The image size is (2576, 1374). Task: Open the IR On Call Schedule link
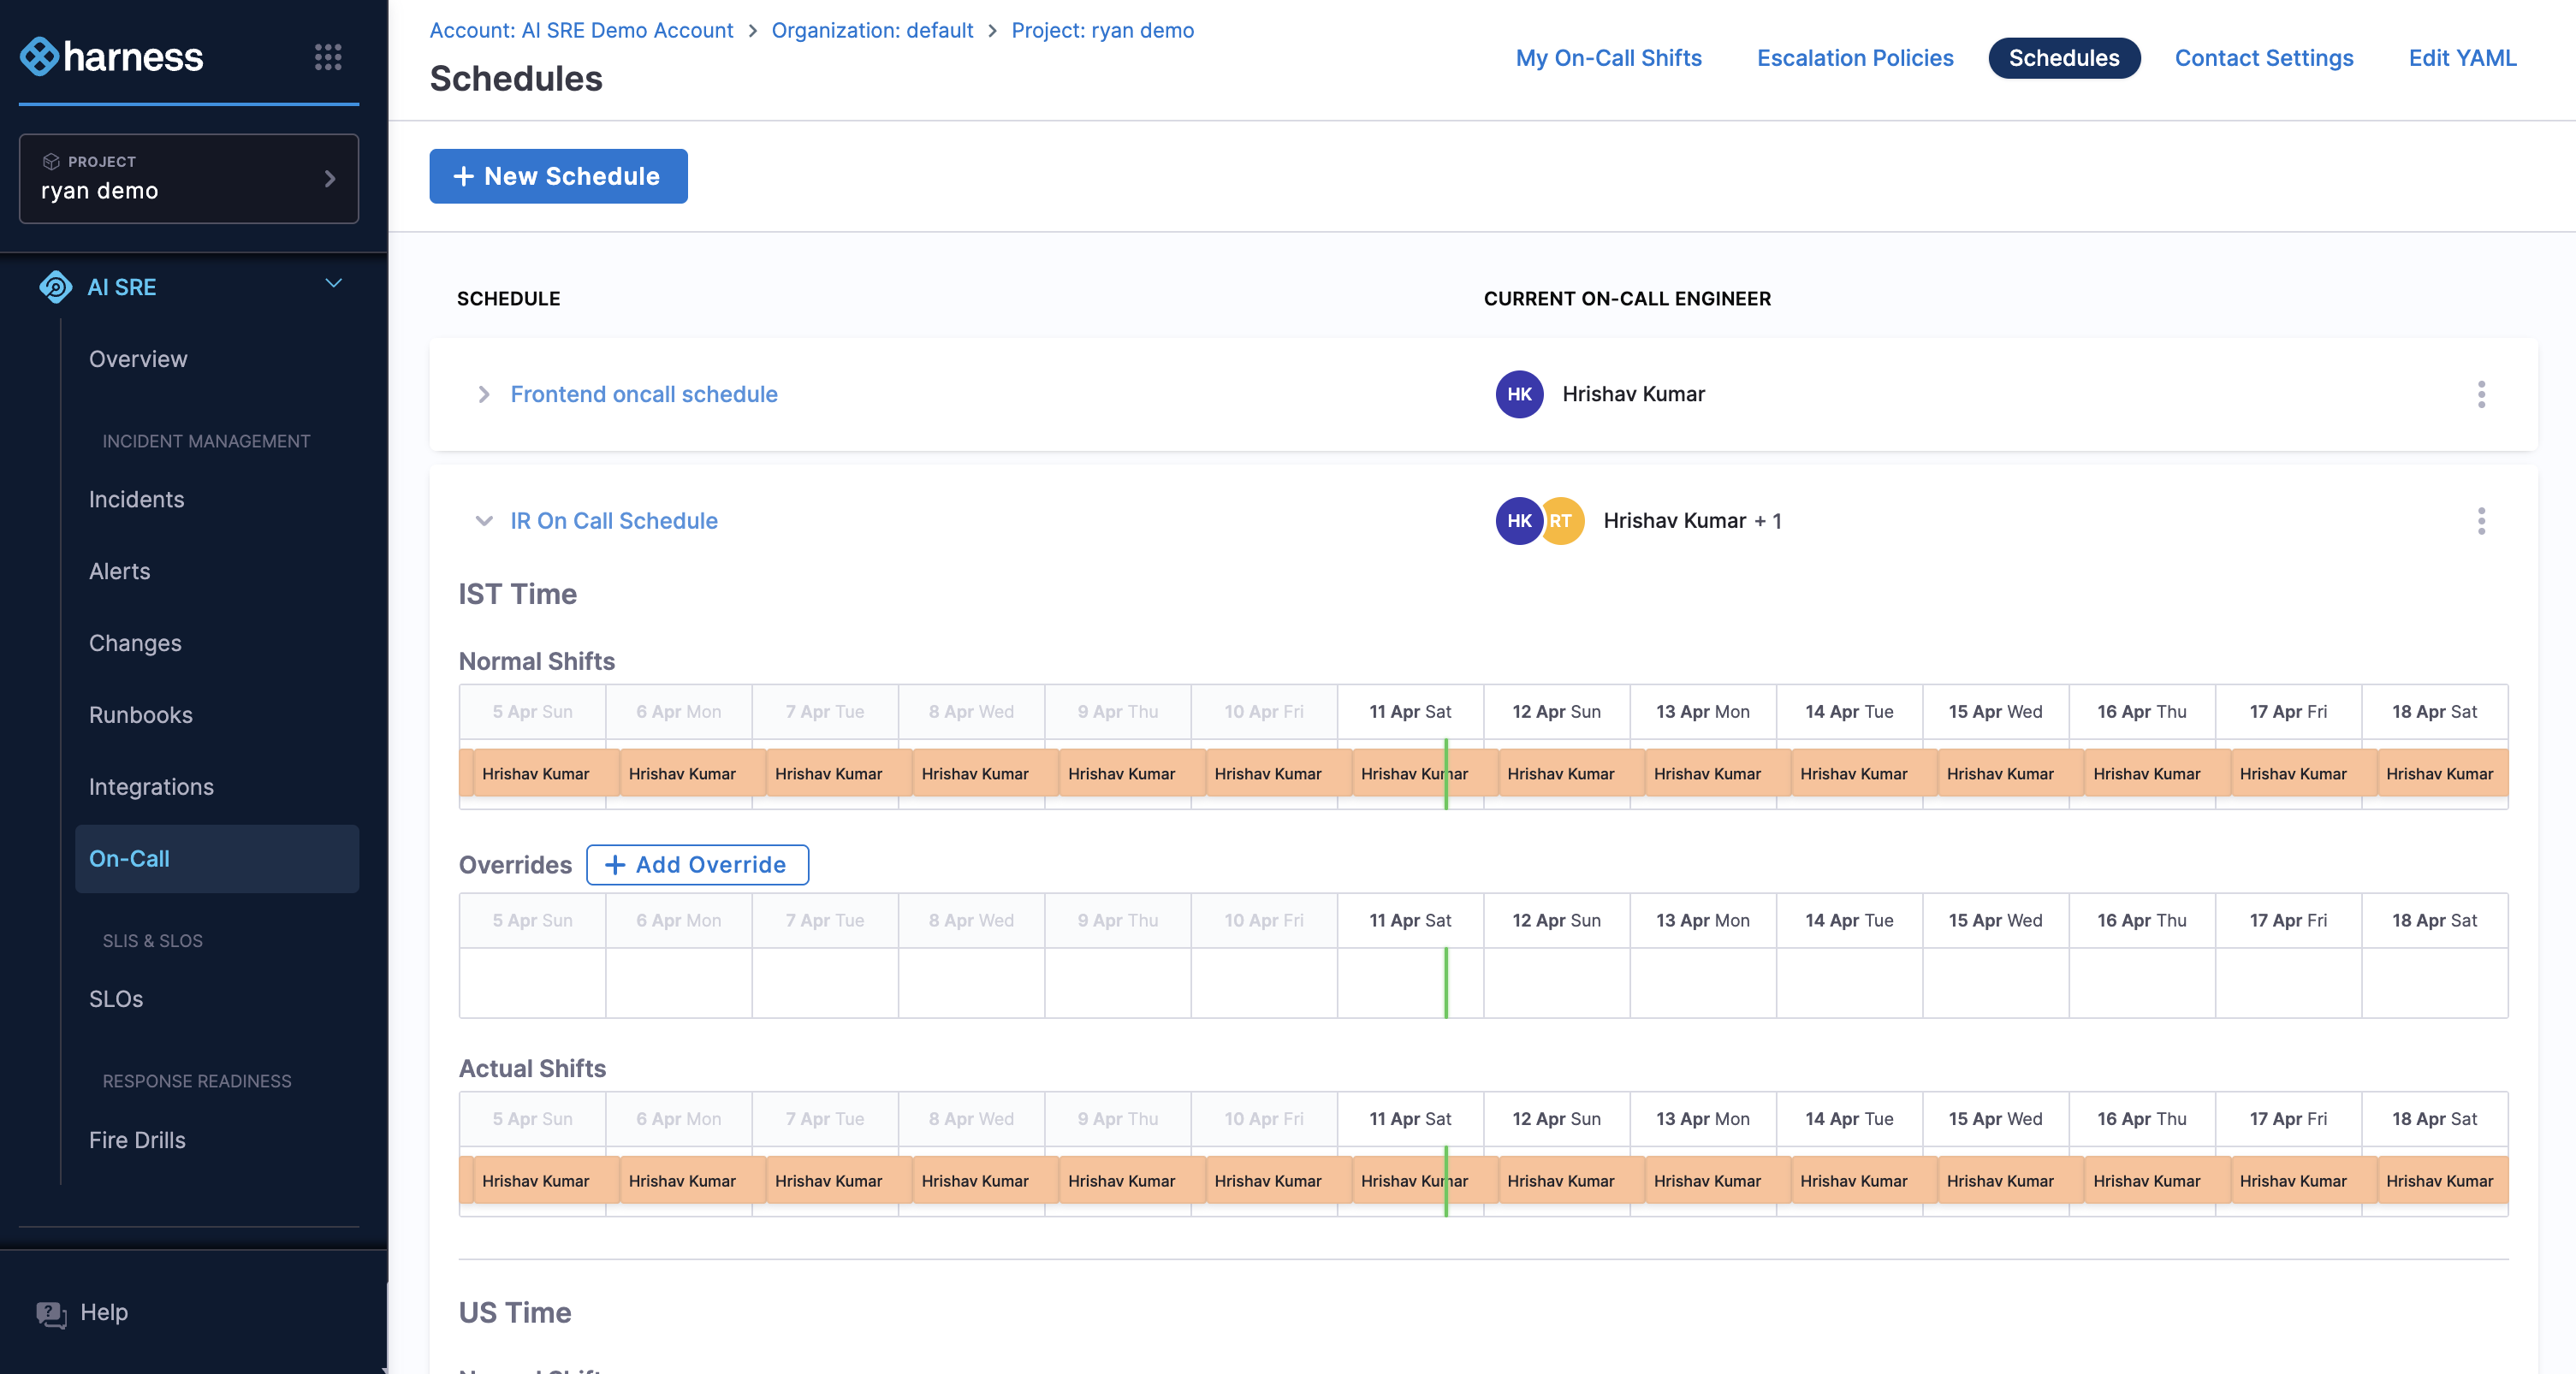click(614, 521)
